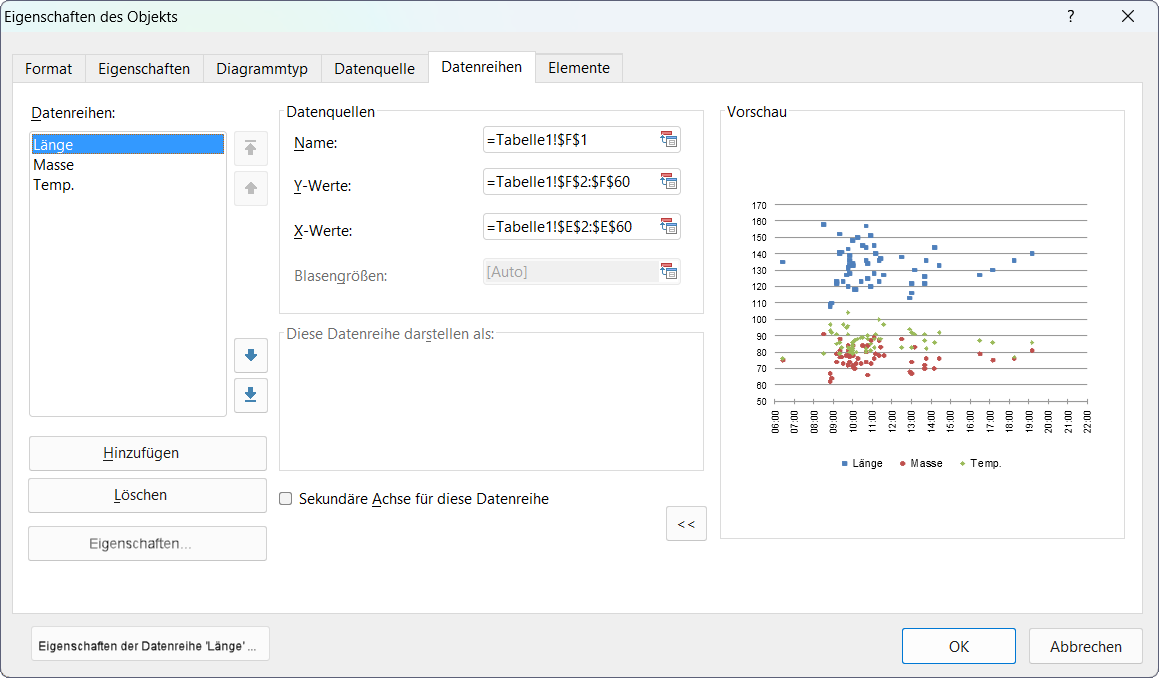Go to the Diagrammtyp tab
The image size is (1159, 678).
pos(262,69)
